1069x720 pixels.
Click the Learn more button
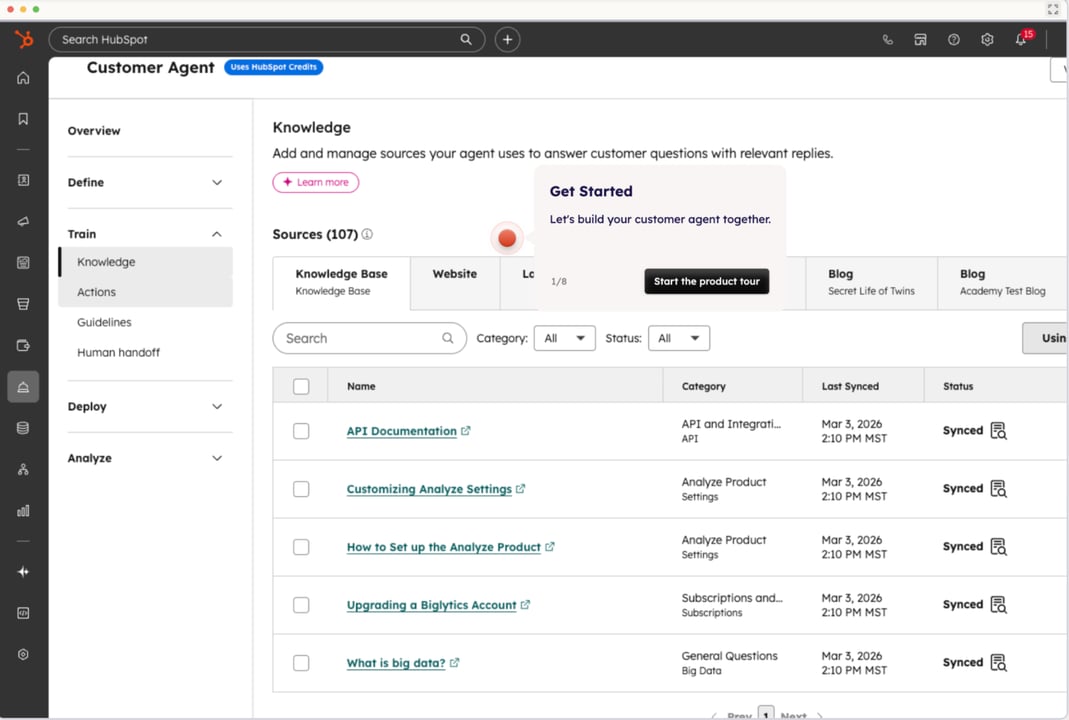[316, 182]
